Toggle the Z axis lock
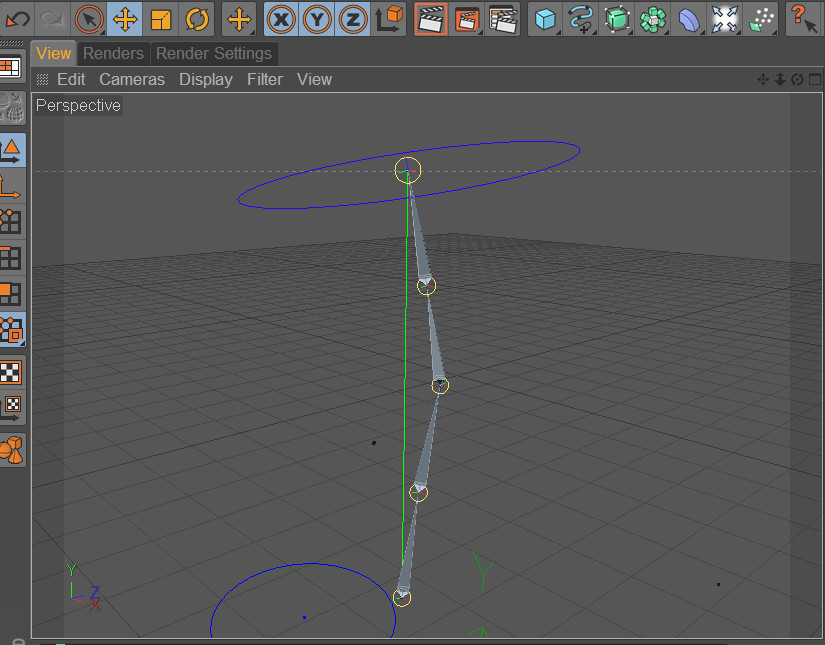The height and width of the screenshot is (645, 825). (352, 19)
